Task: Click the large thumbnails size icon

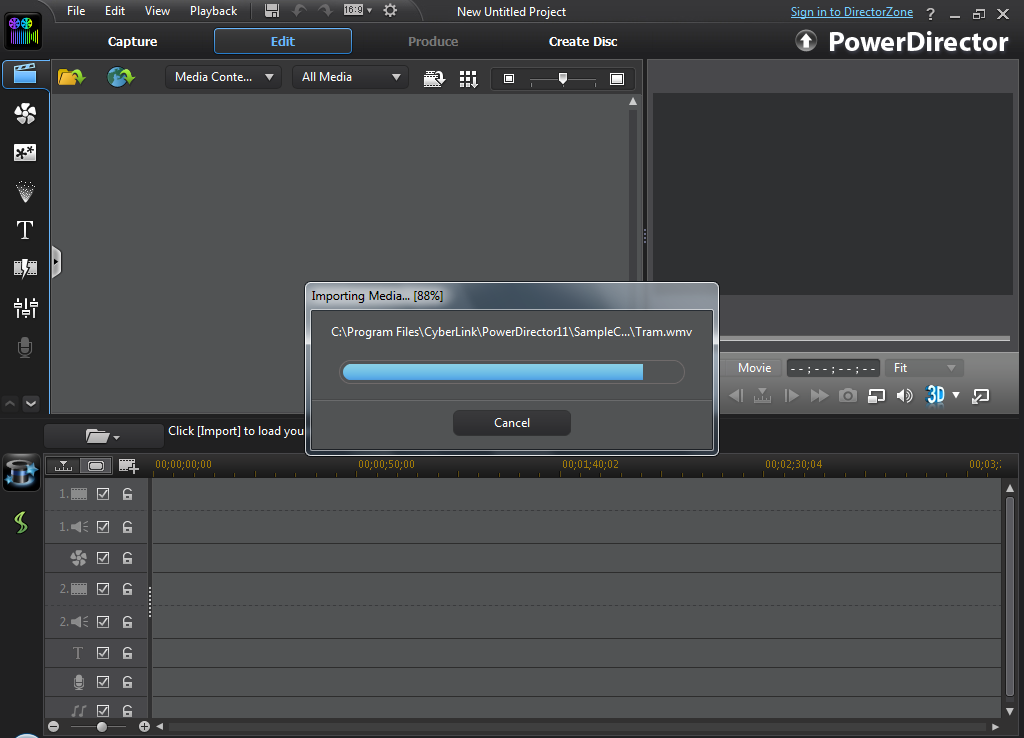Action: click(x=616, y=79)
